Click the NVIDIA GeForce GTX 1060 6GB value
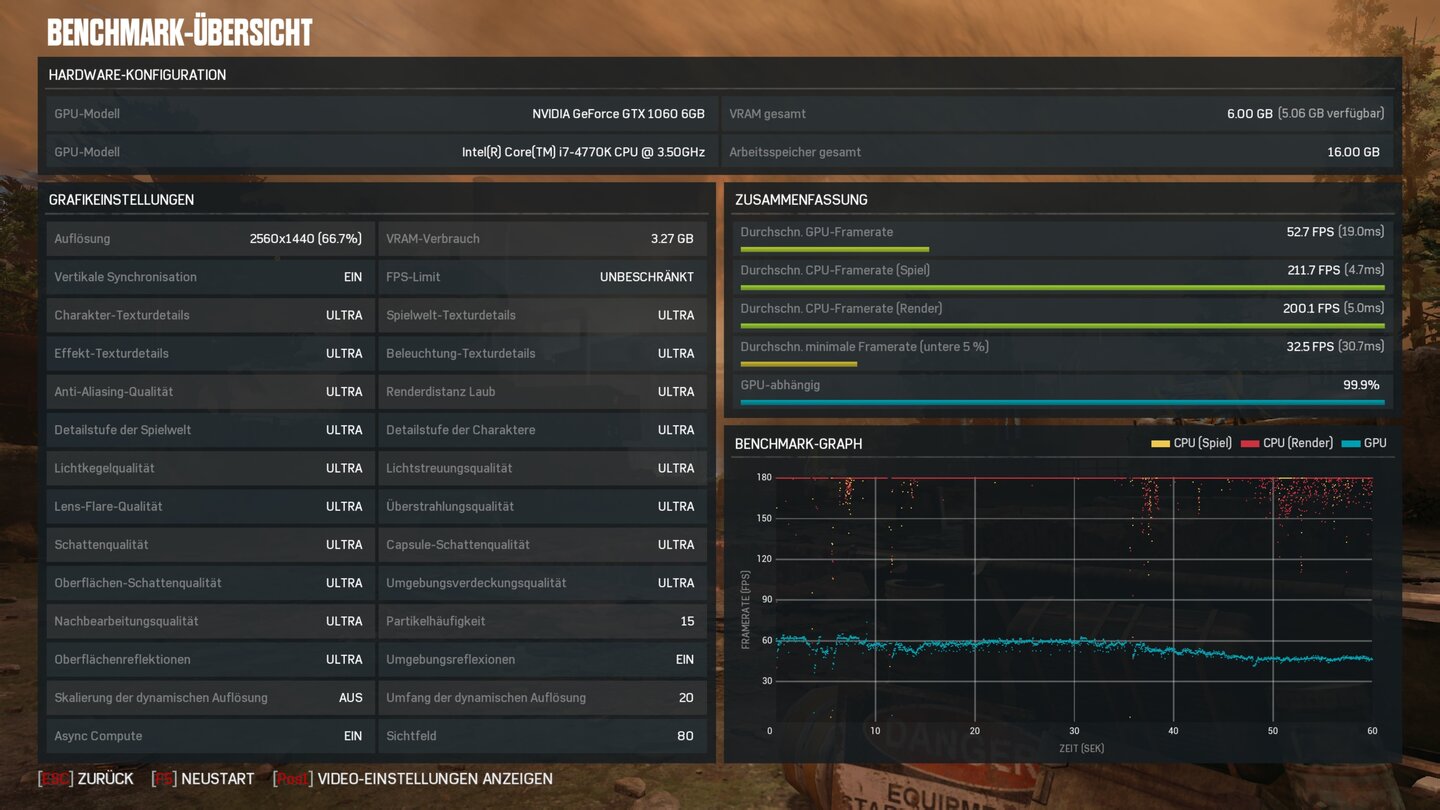The image size is (1440, 810). [618, 114]
